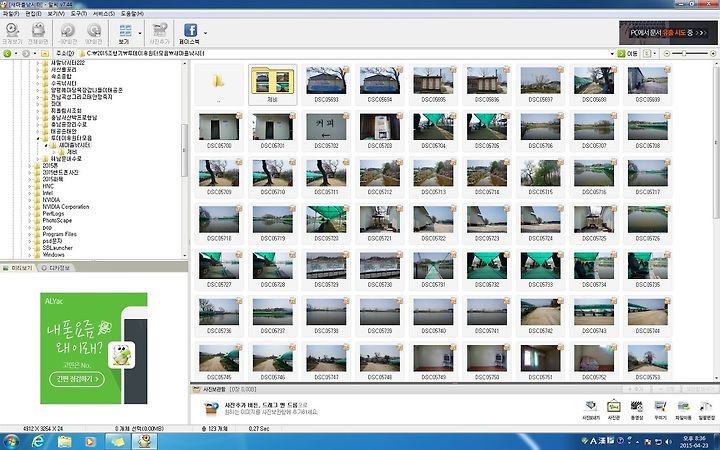The height and width of the screenshot is (450, 720).
Task: Click the address path input field
Action: tap(347, 54)
